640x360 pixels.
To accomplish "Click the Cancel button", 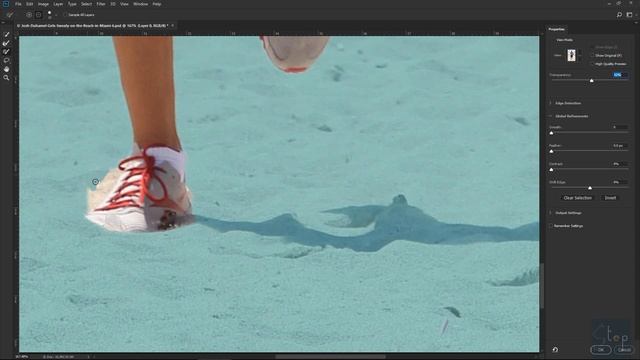I will click(624, 350).
